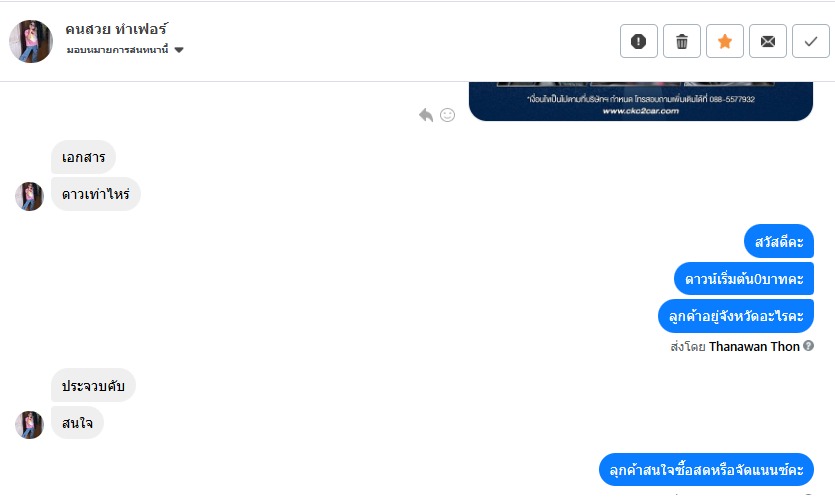Mark conversation done with checkmark button

pos(811,41)
